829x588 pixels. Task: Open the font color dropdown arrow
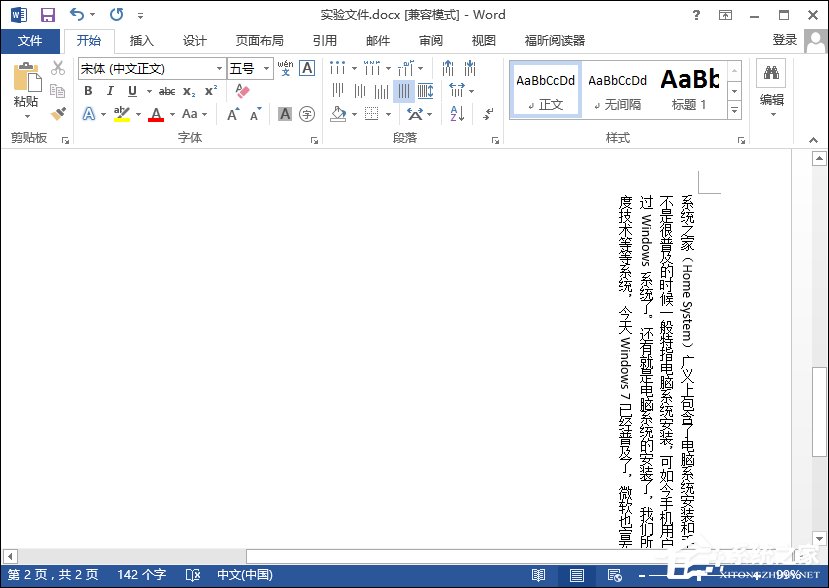[x=172, y=114]
